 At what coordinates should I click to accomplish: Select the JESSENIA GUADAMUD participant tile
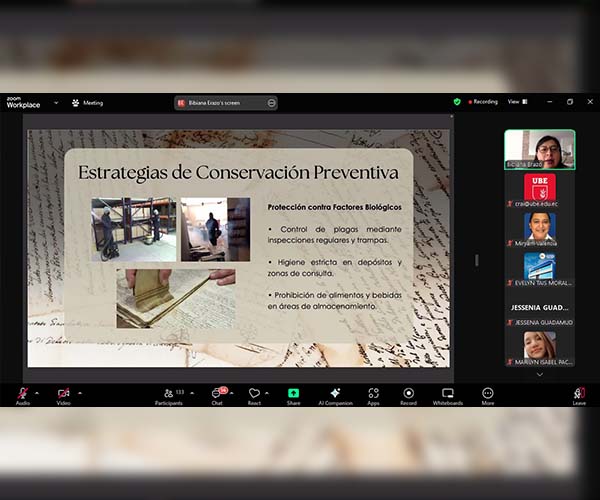coord(540,309)
